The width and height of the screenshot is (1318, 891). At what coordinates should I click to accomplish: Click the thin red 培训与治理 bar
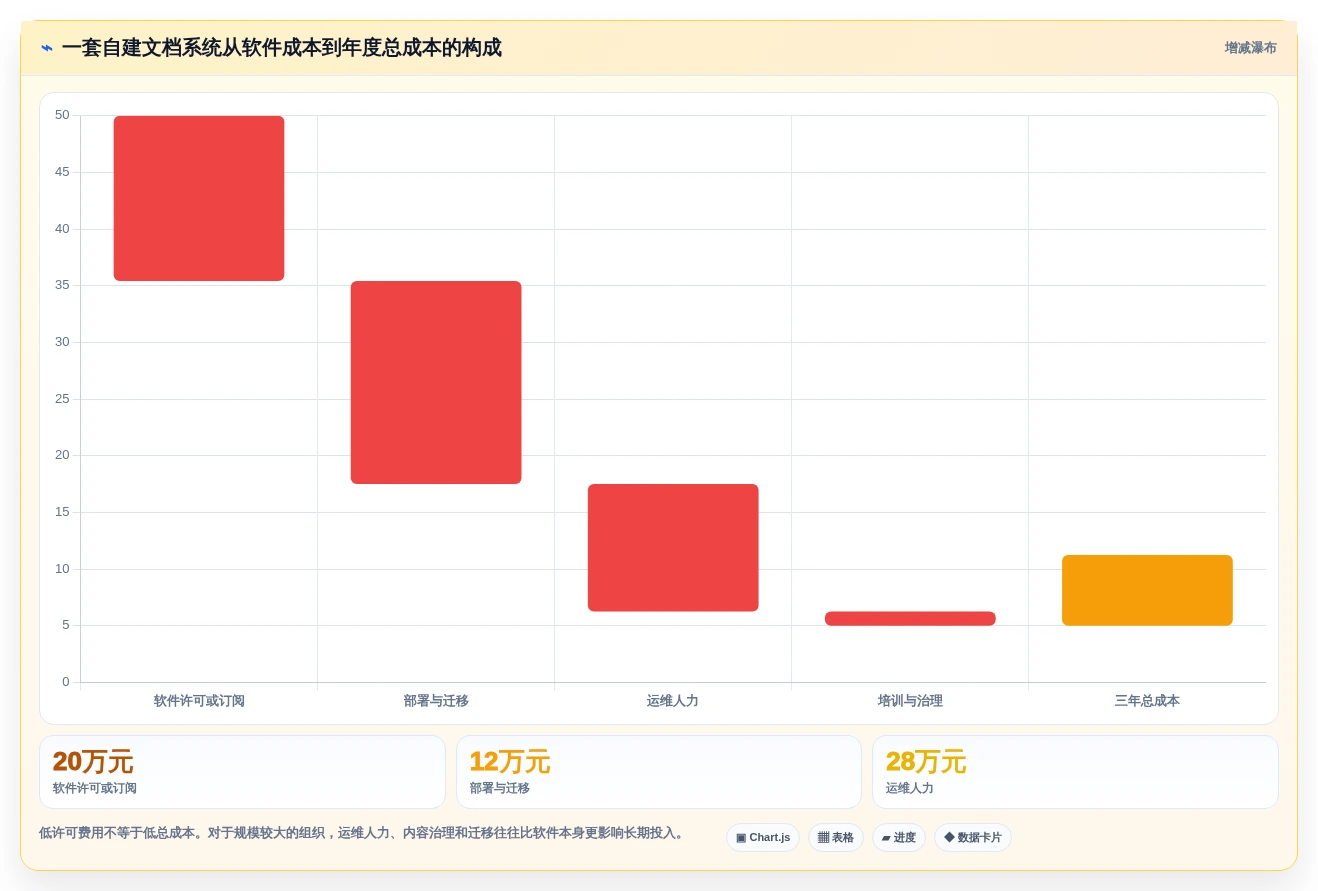click(910, 618)
